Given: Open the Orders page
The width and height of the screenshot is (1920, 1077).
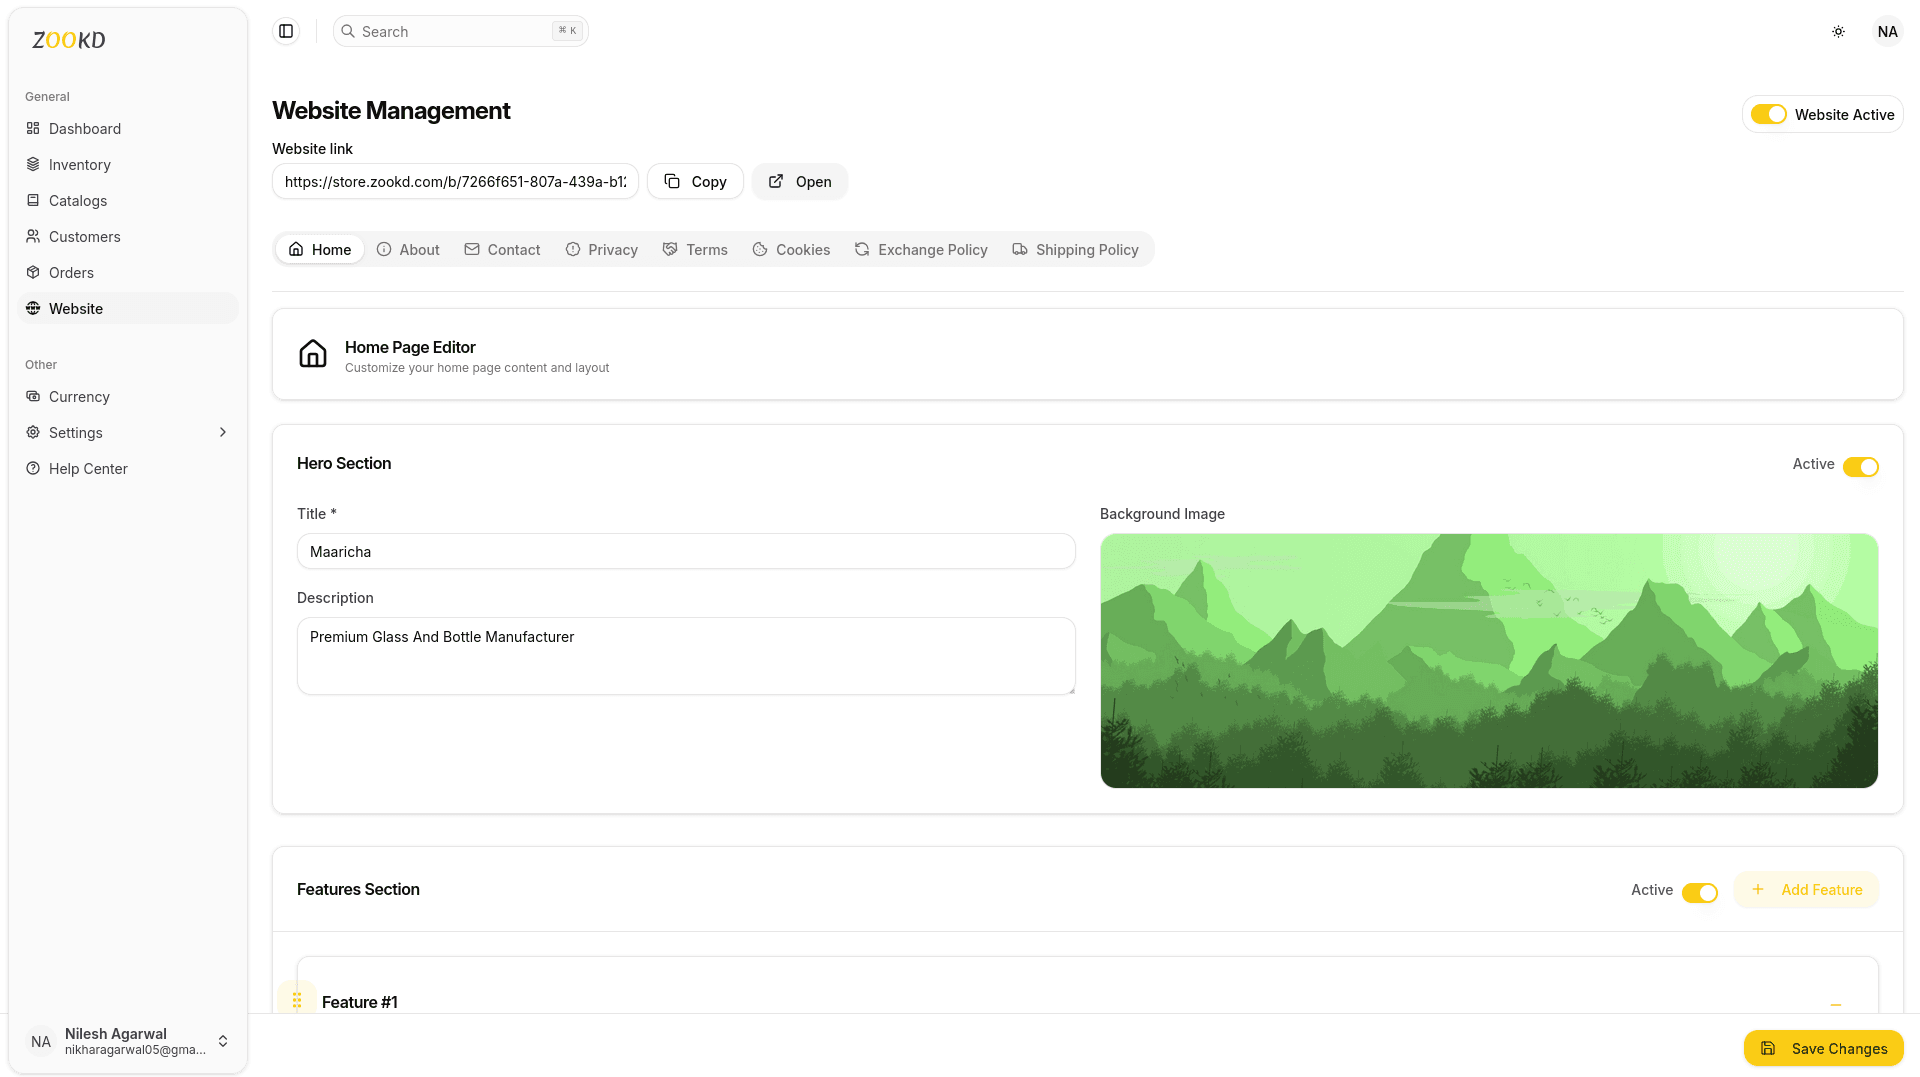Looking at the screenshot, I should tap(71, 272).
